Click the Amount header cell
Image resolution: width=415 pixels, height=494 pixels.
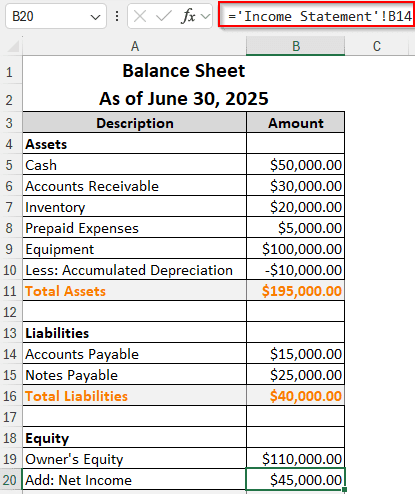[296, 123]
